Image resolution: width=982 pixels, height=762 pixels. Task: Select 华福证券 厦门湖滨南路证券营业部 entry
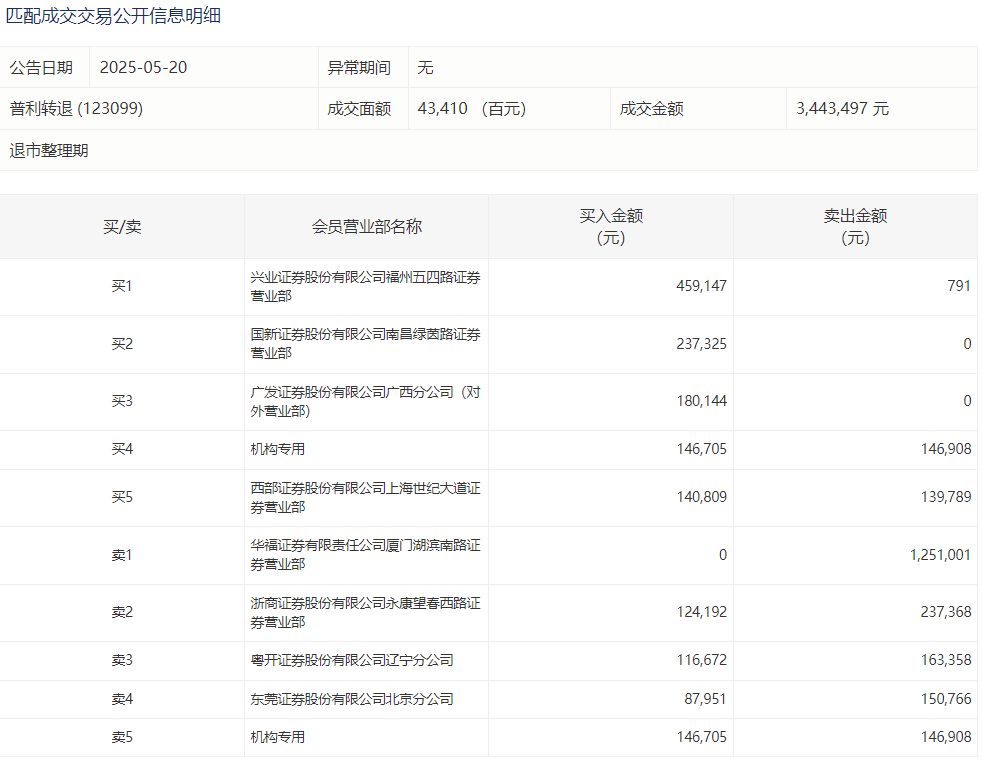click(365, 555)
